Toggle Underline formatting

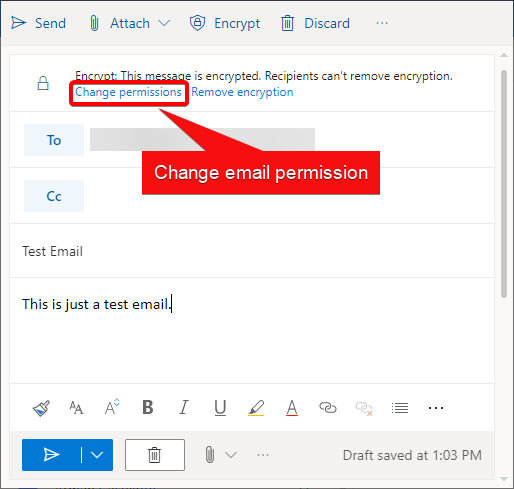[220, 408]
